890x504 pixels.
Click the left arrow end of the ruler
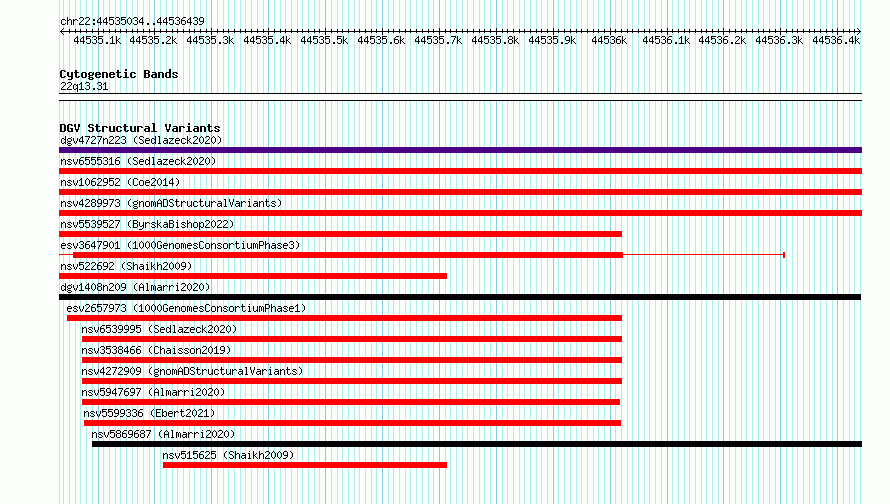(62, 31)
